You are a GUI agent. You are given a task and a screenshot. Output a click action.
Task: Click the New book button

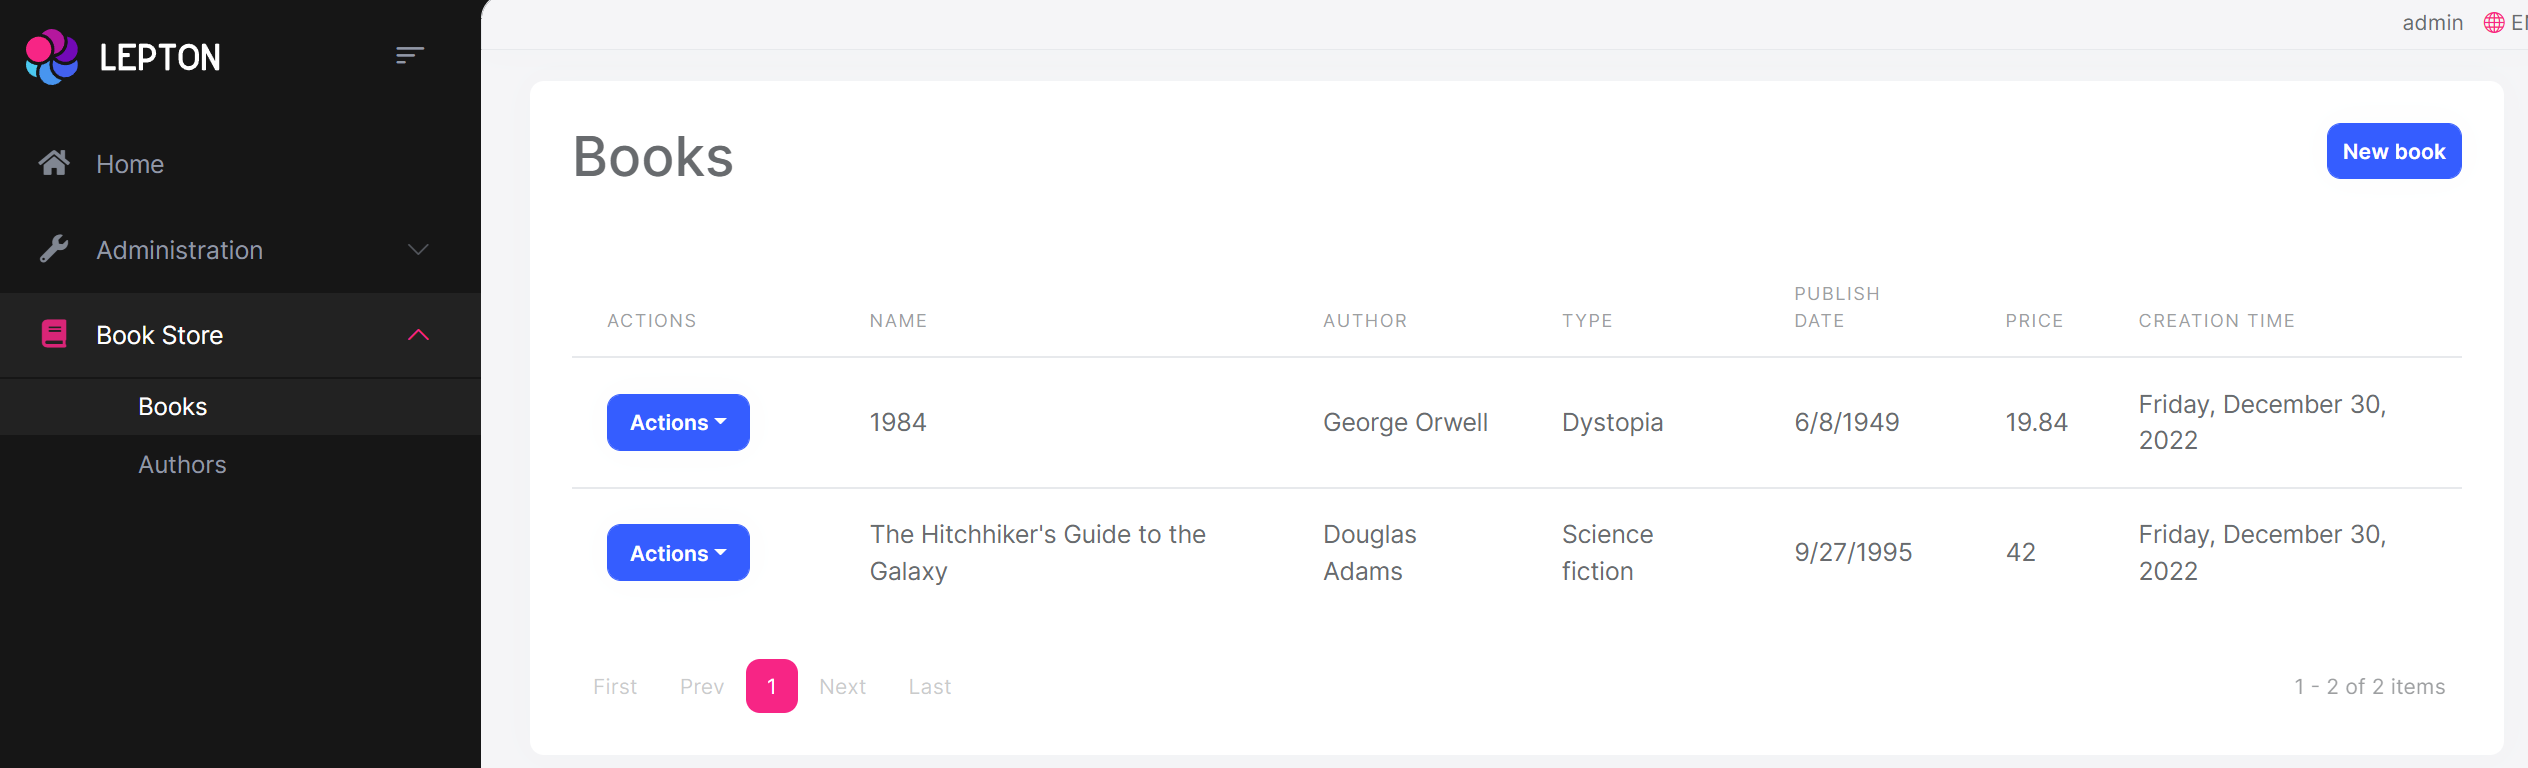tap(2393, 152)
